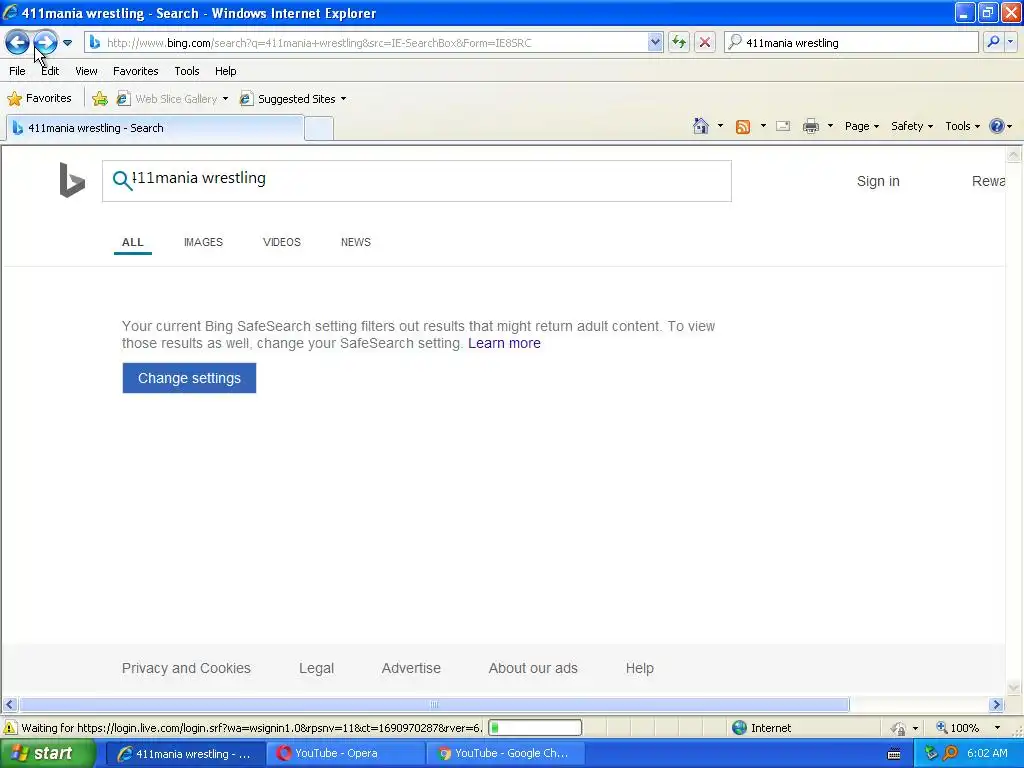This screenshot has height=768, width=1024.
Task: Click the horizontal scrollbar right arrow
Action: coord(996,705)
